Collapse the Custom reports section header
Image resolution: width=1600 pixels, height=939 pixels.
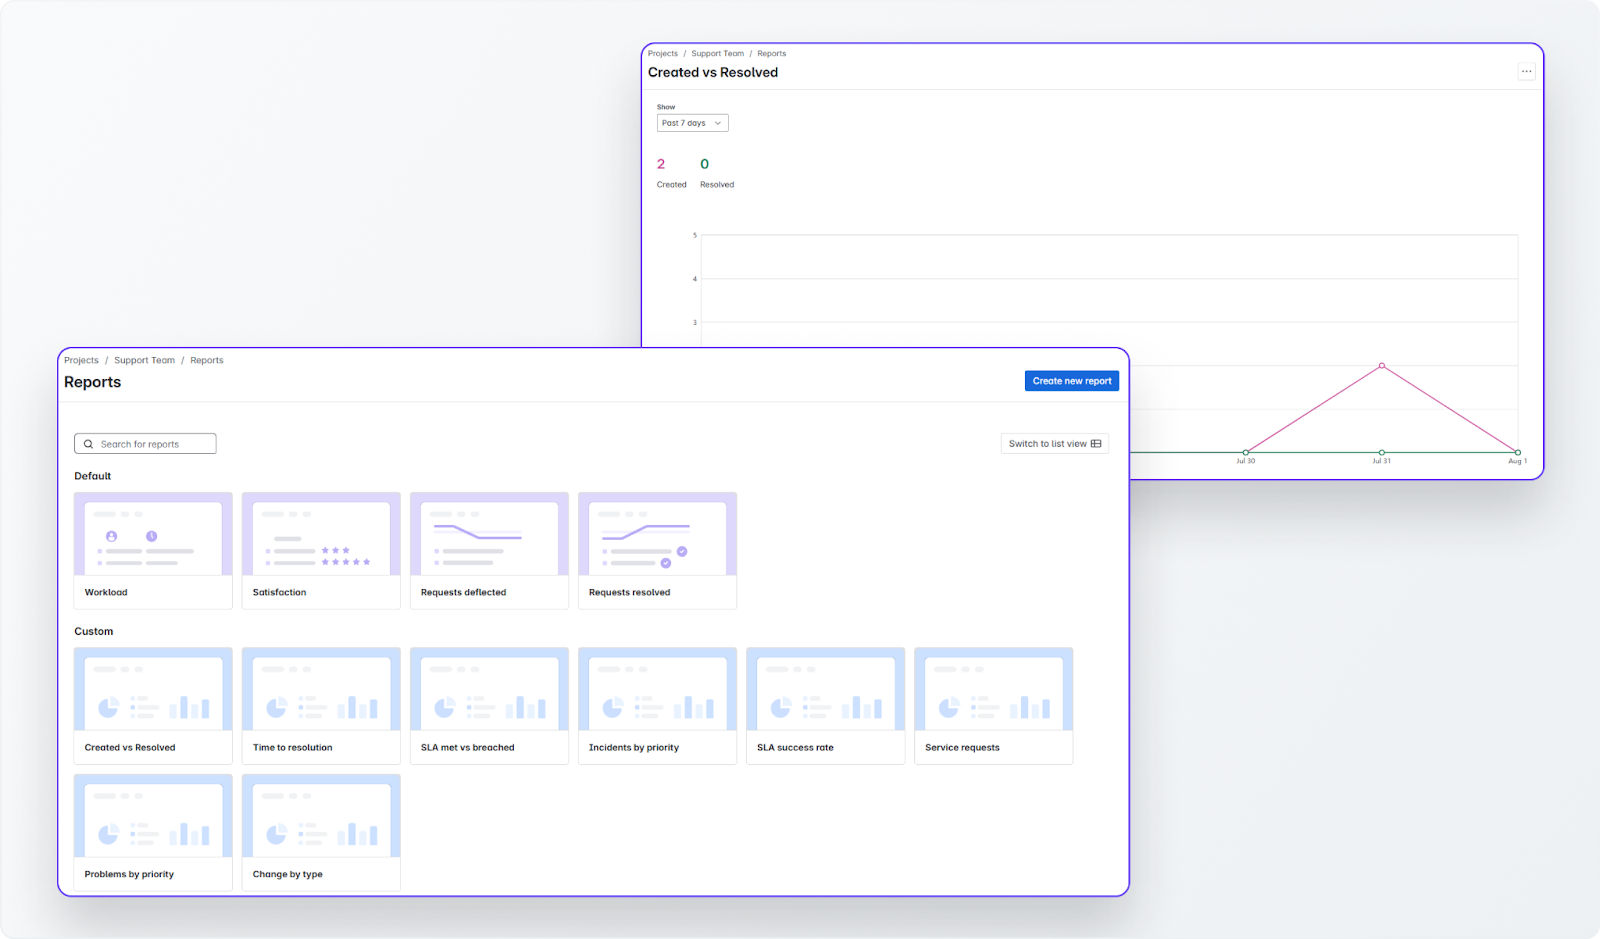[94, 631]
